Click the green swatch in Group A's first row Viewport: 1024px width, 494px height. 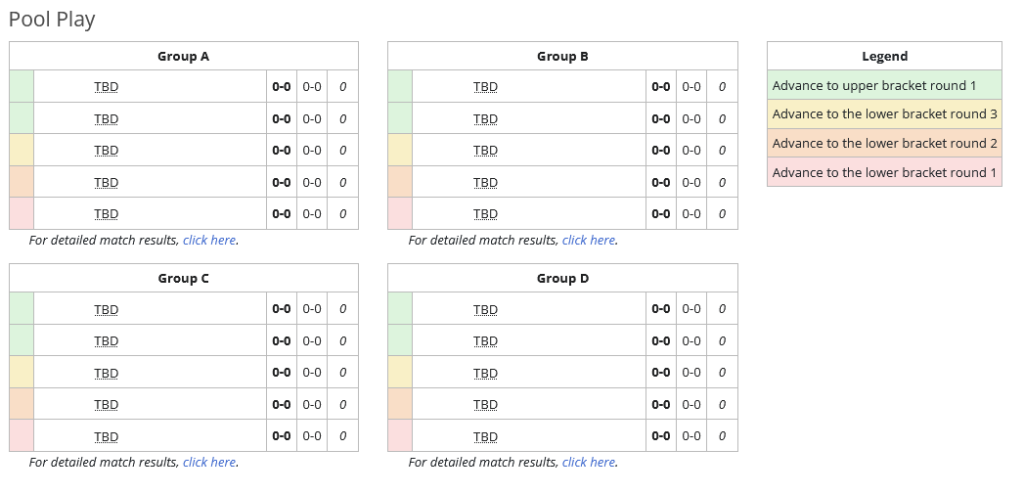click(21, 87)
